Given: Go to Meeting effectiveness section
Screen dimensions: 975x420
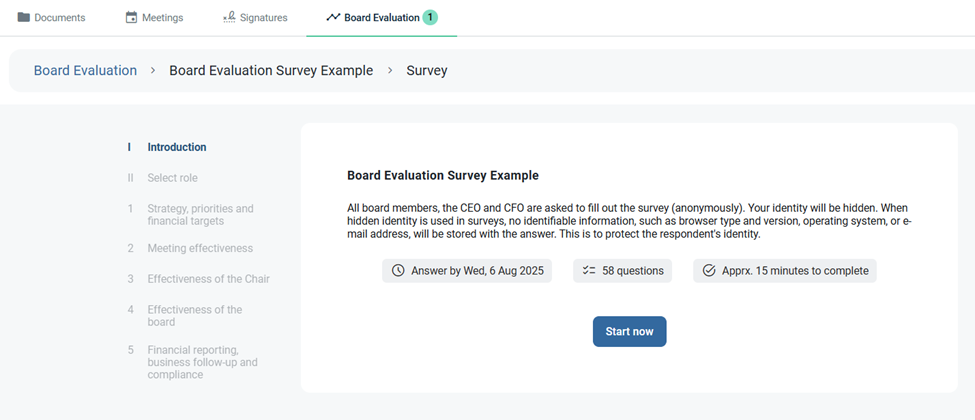Looking at the screenshot, I should tap(200, 248).
